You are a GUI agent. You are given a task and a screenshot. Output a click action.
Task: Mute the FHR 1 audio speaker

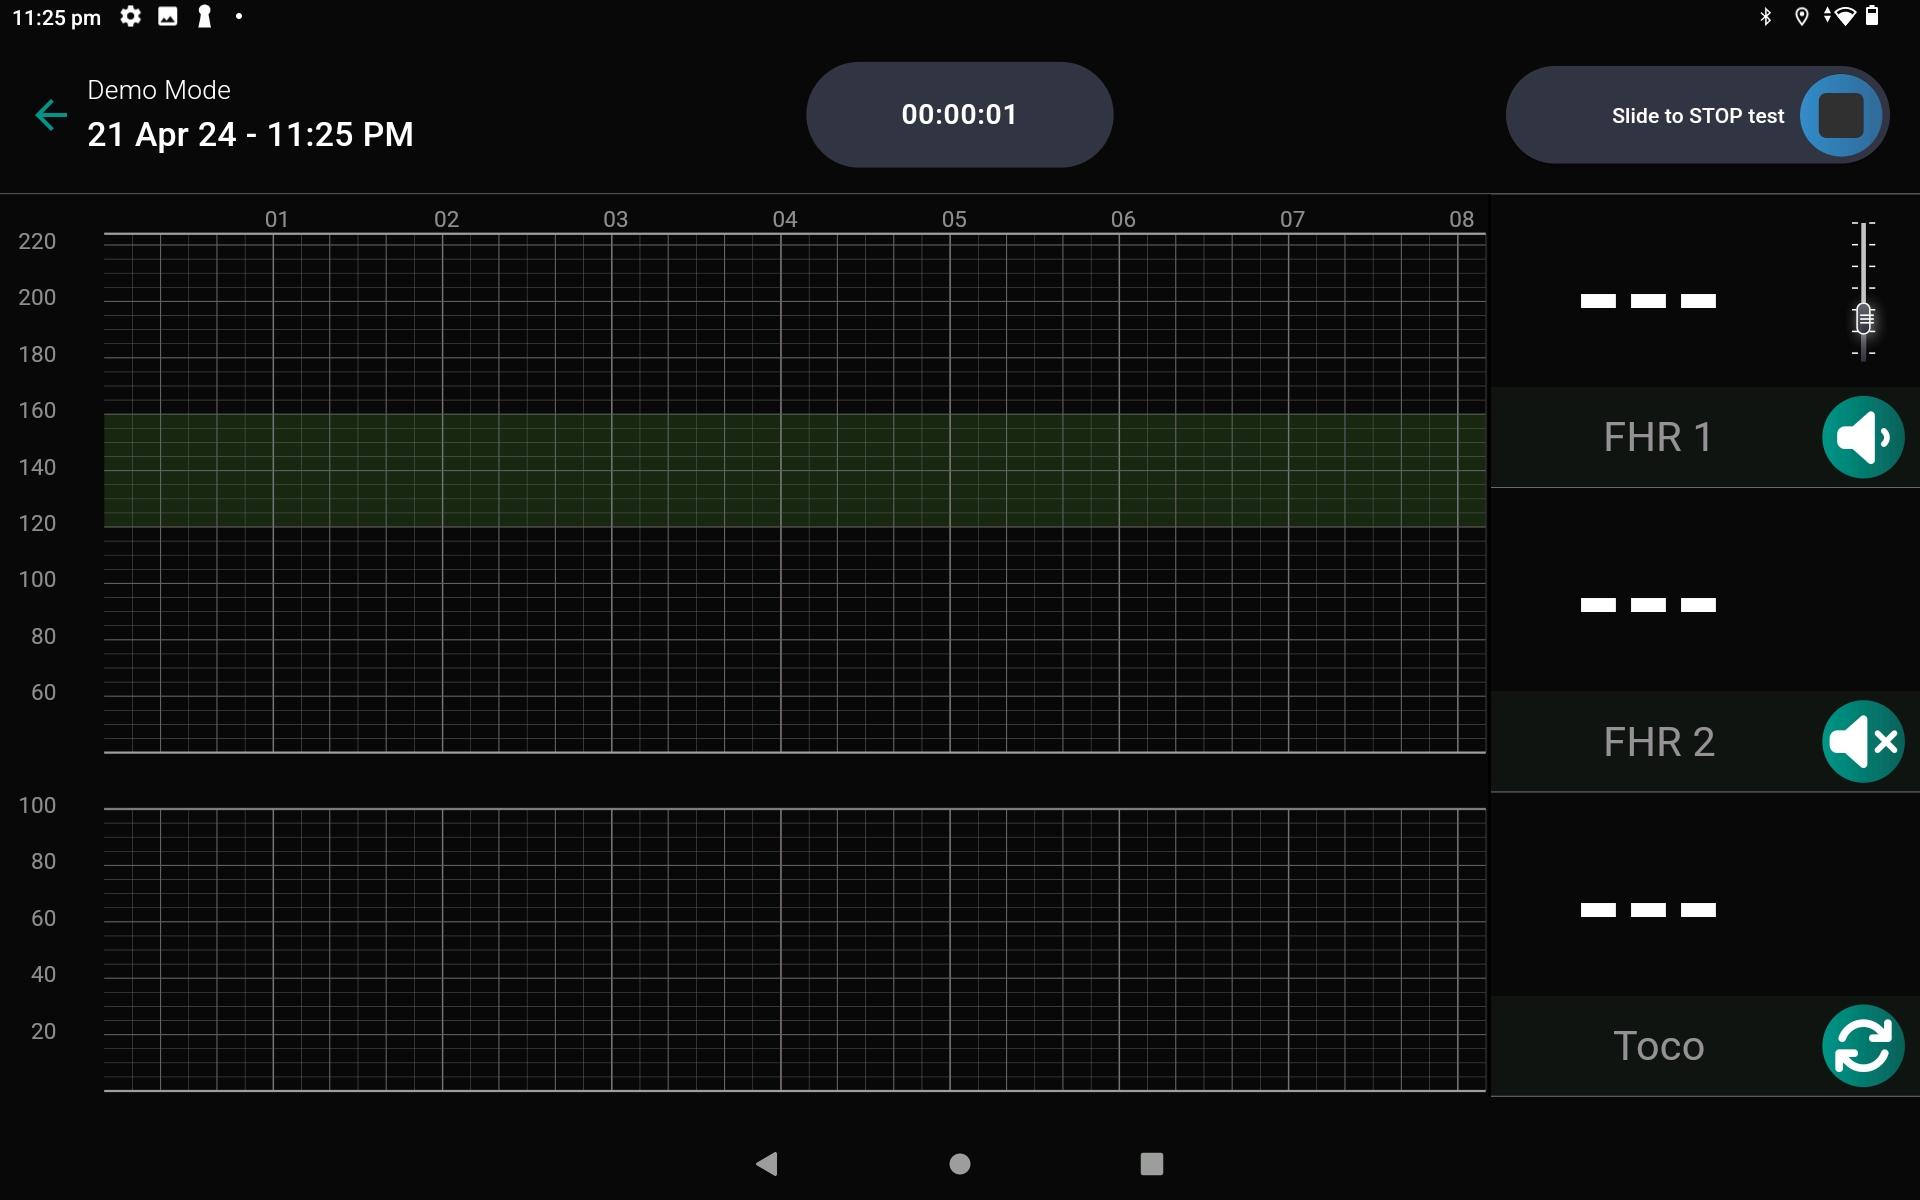1862,437
